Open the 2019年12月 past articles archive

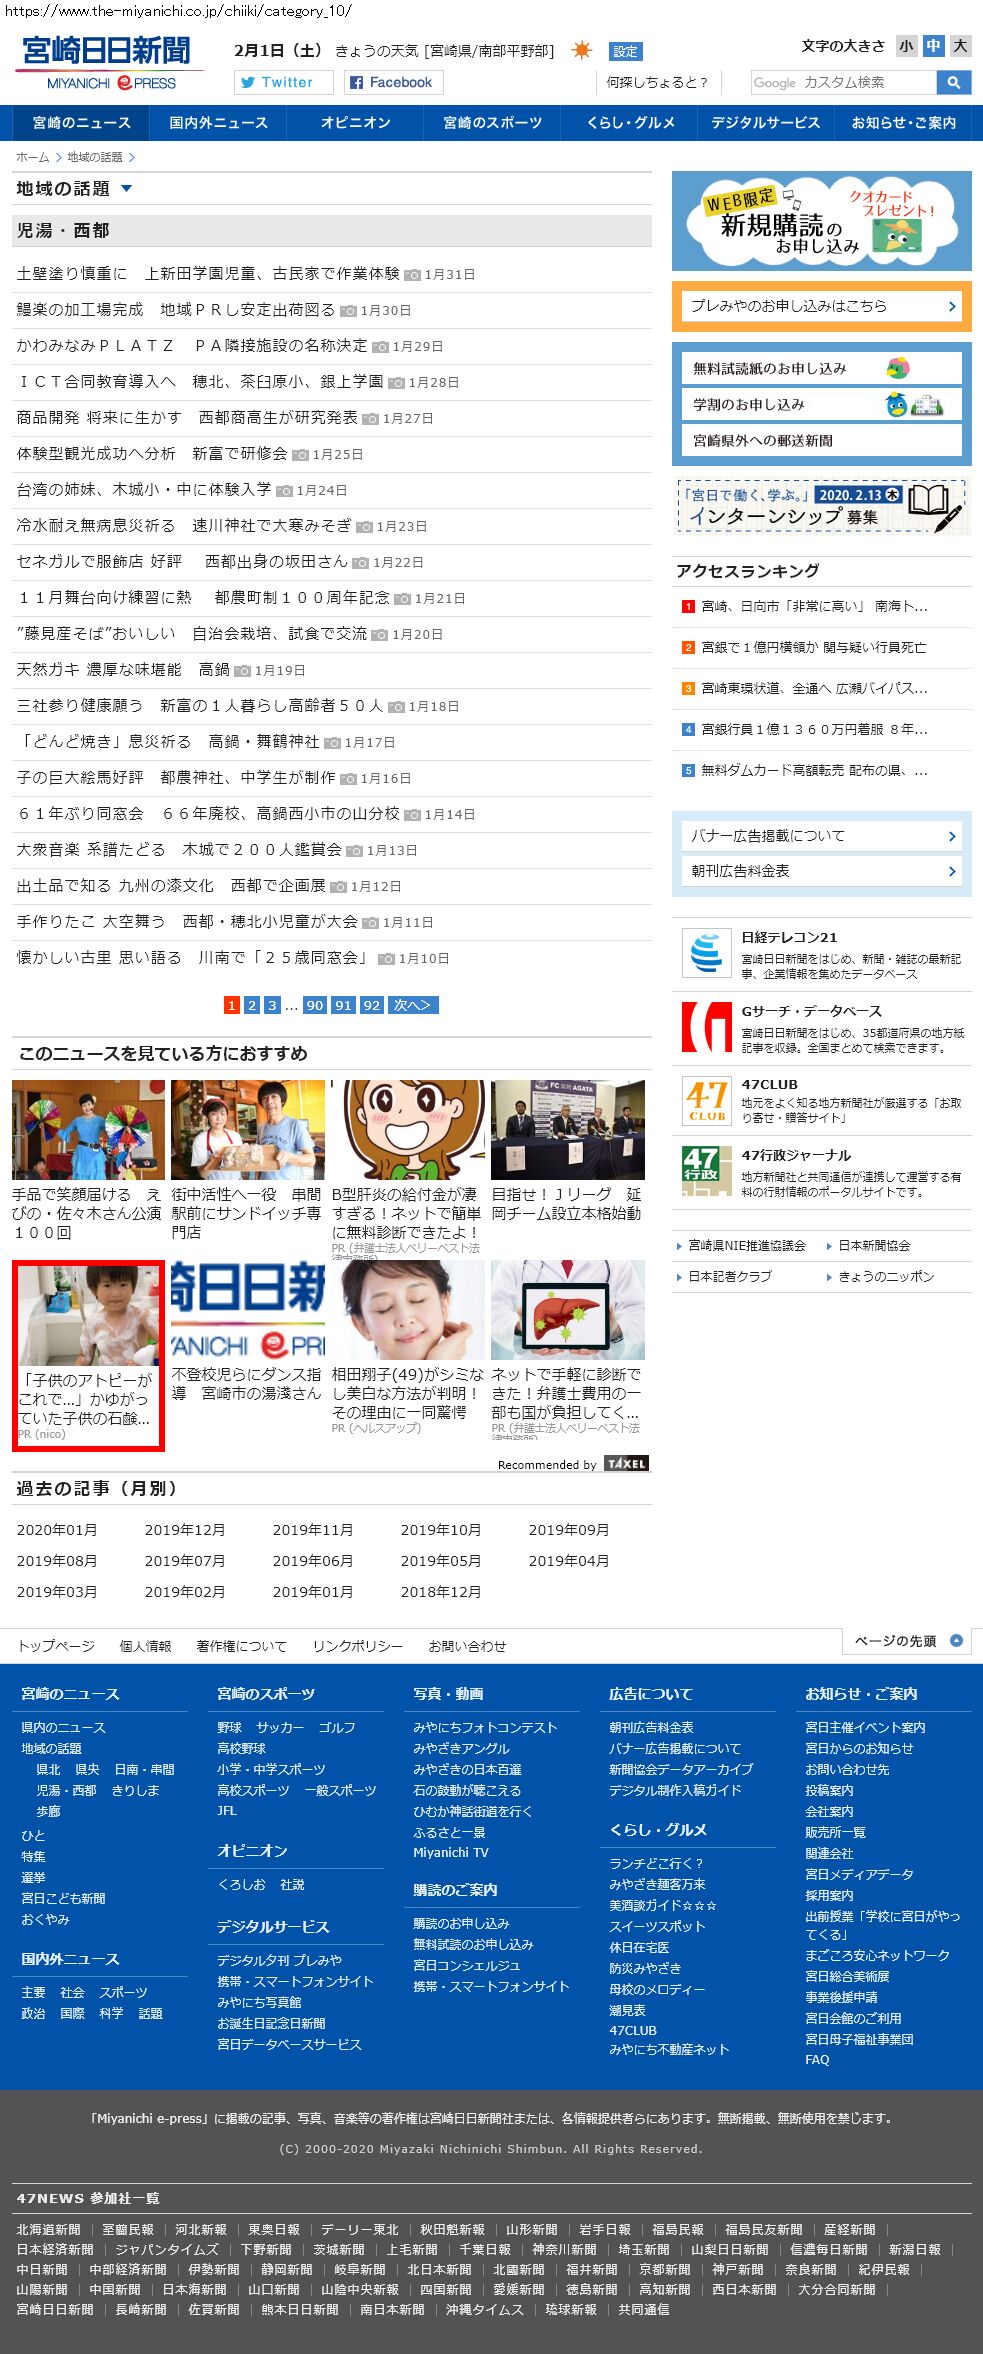185,1530
